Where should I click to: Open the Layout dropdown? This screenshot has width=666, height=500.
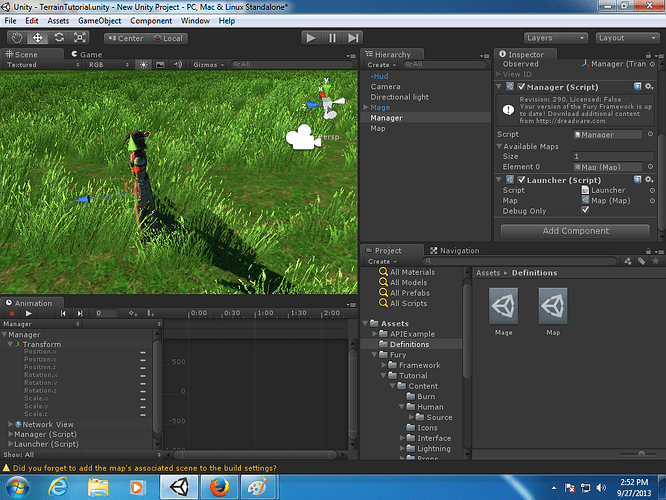point(627,38)
